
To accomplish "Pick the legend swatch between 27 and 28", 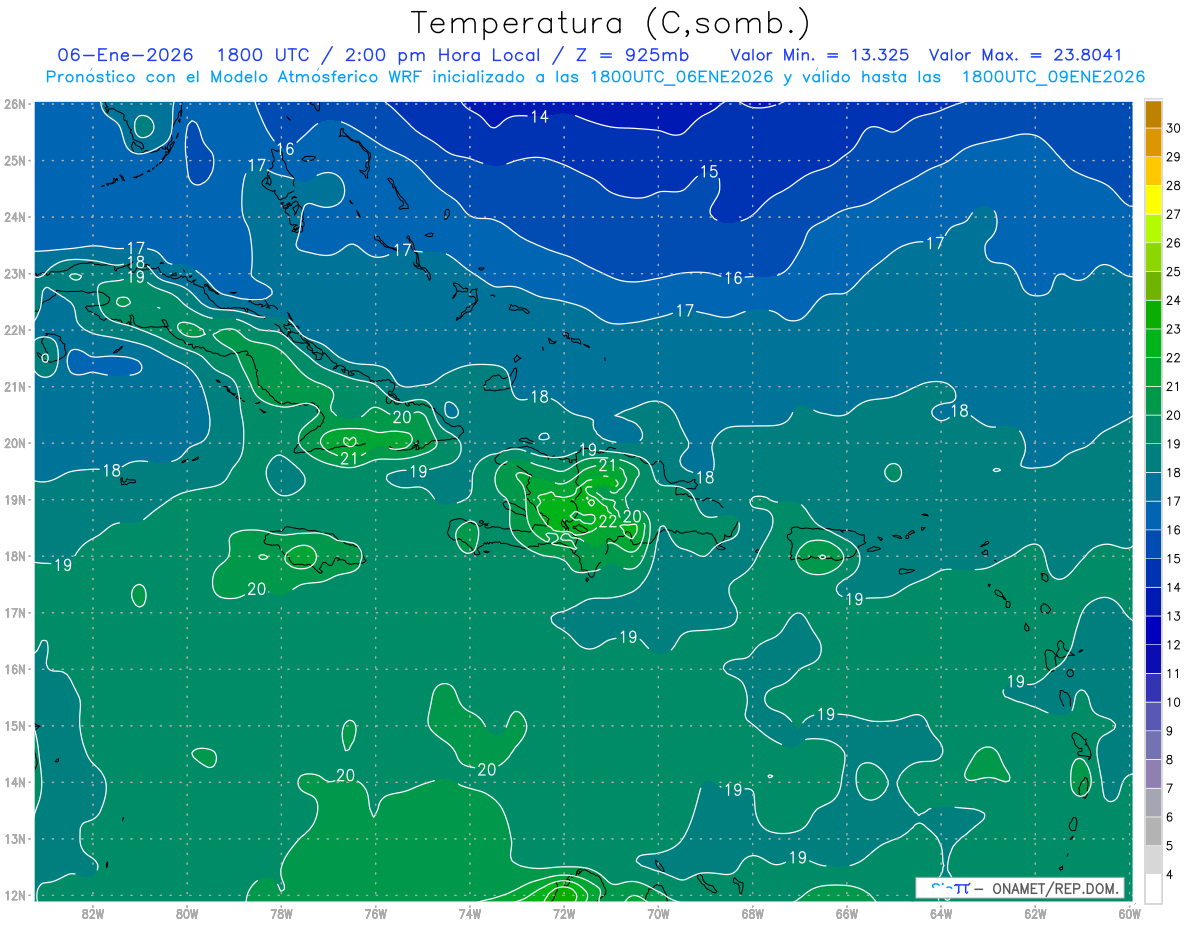I will tap(1153, 200).
